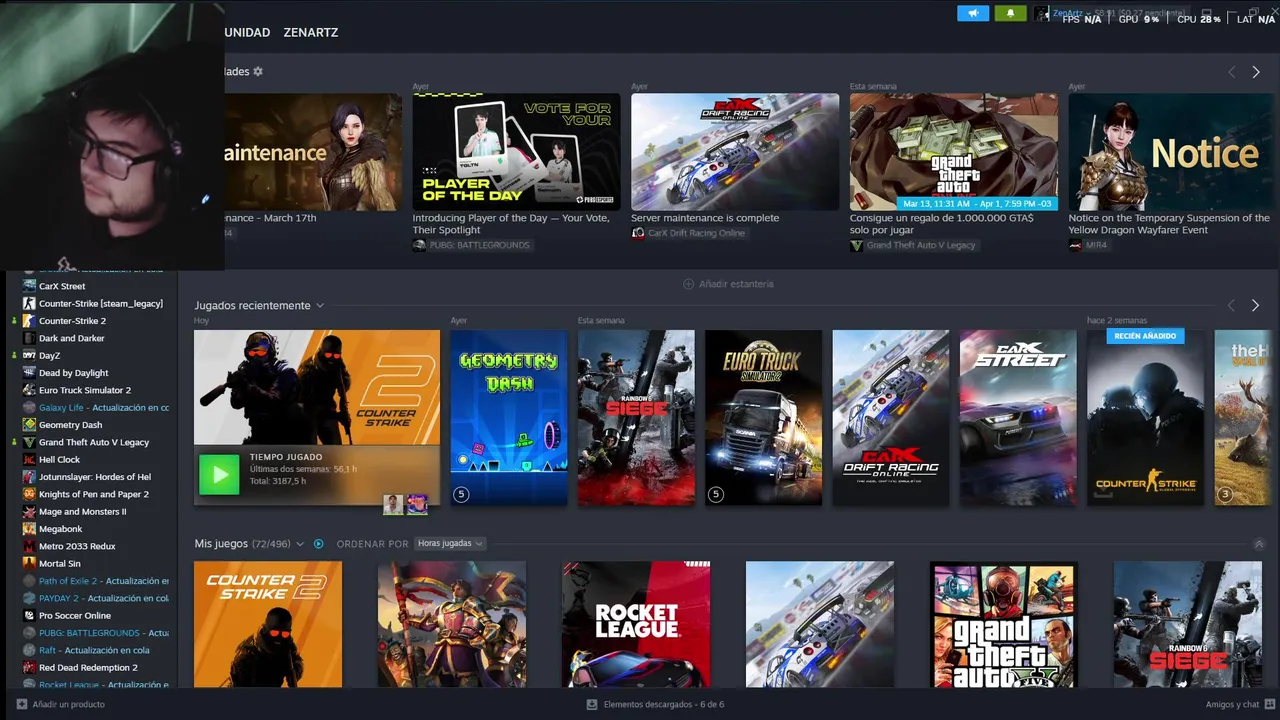Viewport: 1280px width, 720px height.
Task: Click Añadir un producto
Action: pyautogui.click(x=60, y=704)
